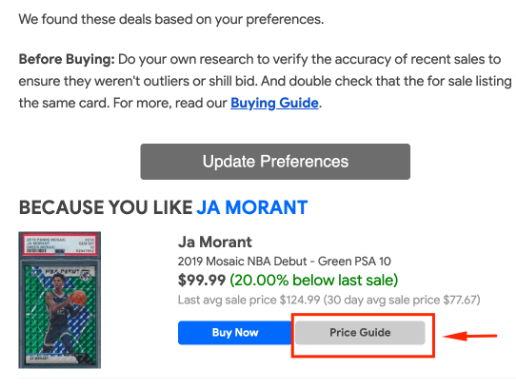
Task: Click the Update Preferences button
Action: click(275, 162)
